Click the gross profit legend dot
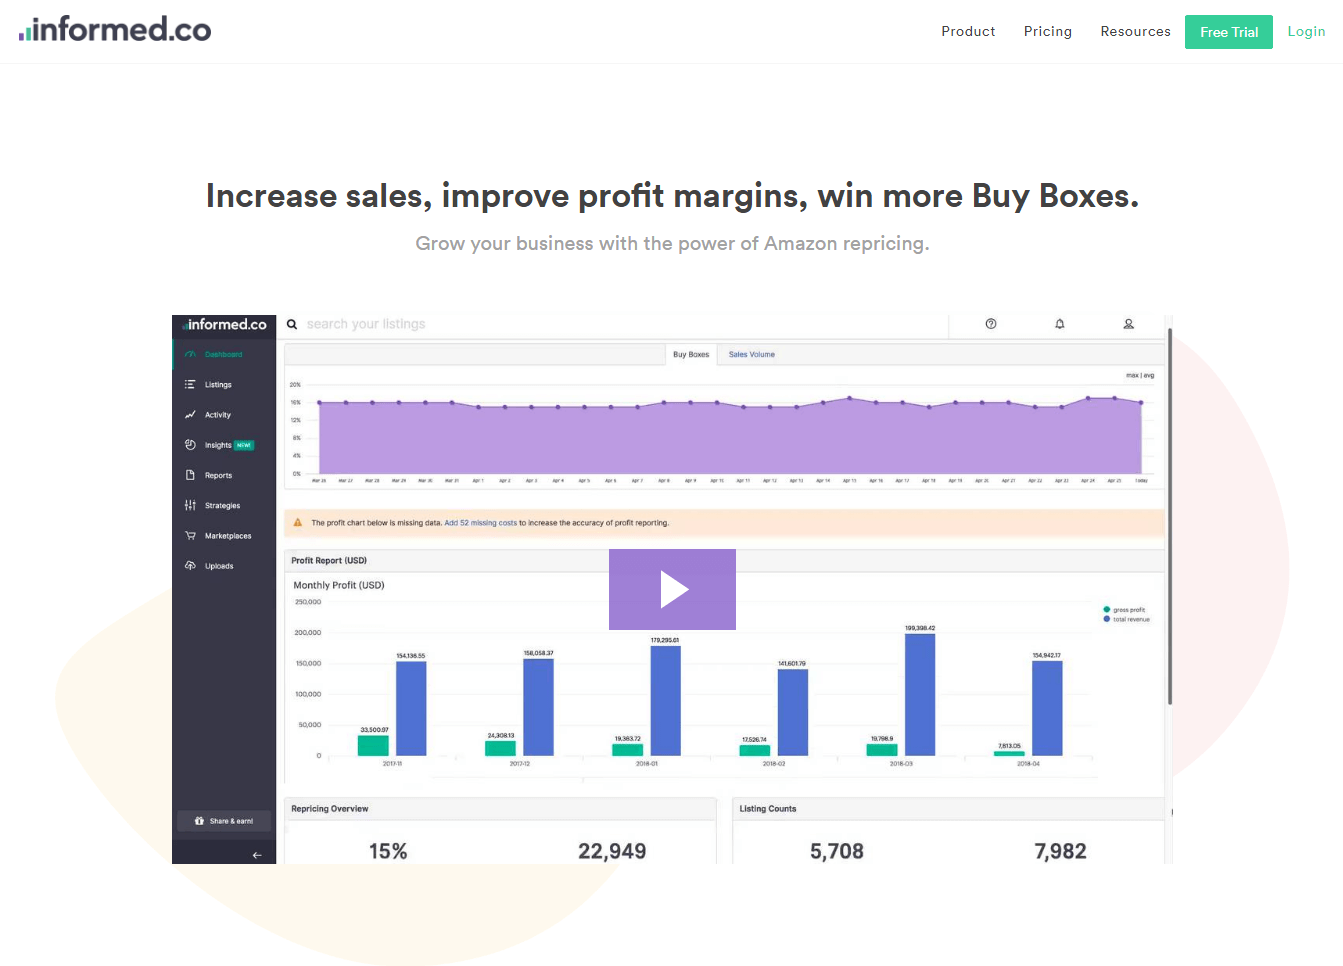 pyautogui.click(x=1107, y=609)
